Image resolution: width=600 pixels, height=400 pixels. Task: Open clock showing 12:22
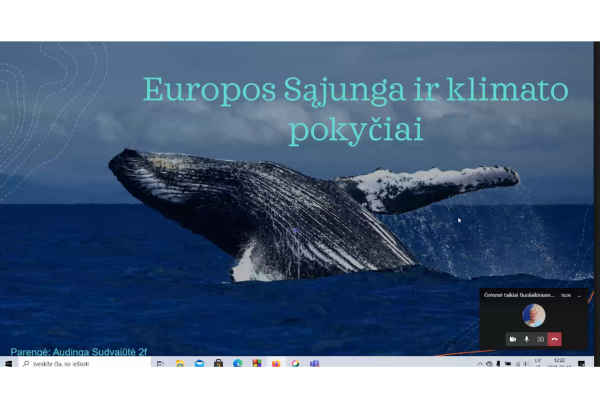[x=559, y=362]
